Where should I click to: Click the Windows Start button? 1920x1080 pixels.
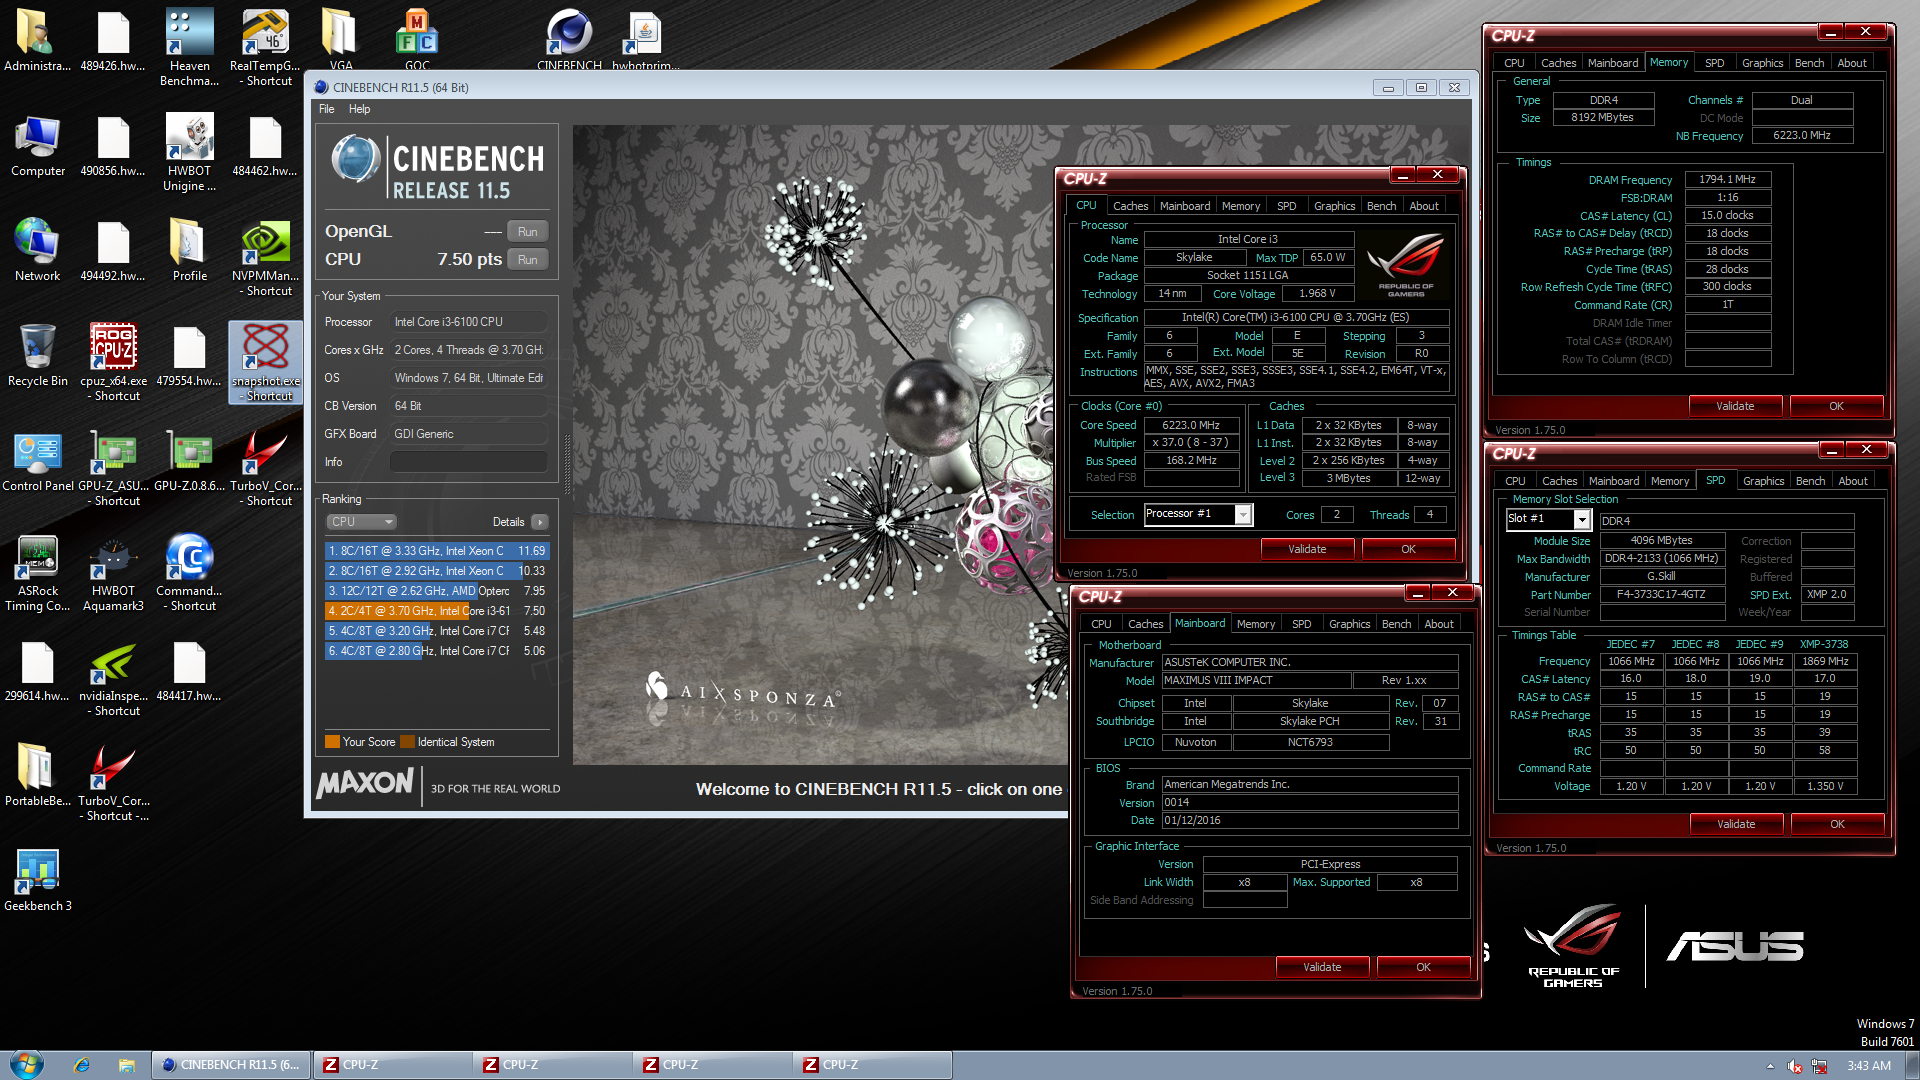26,1064
